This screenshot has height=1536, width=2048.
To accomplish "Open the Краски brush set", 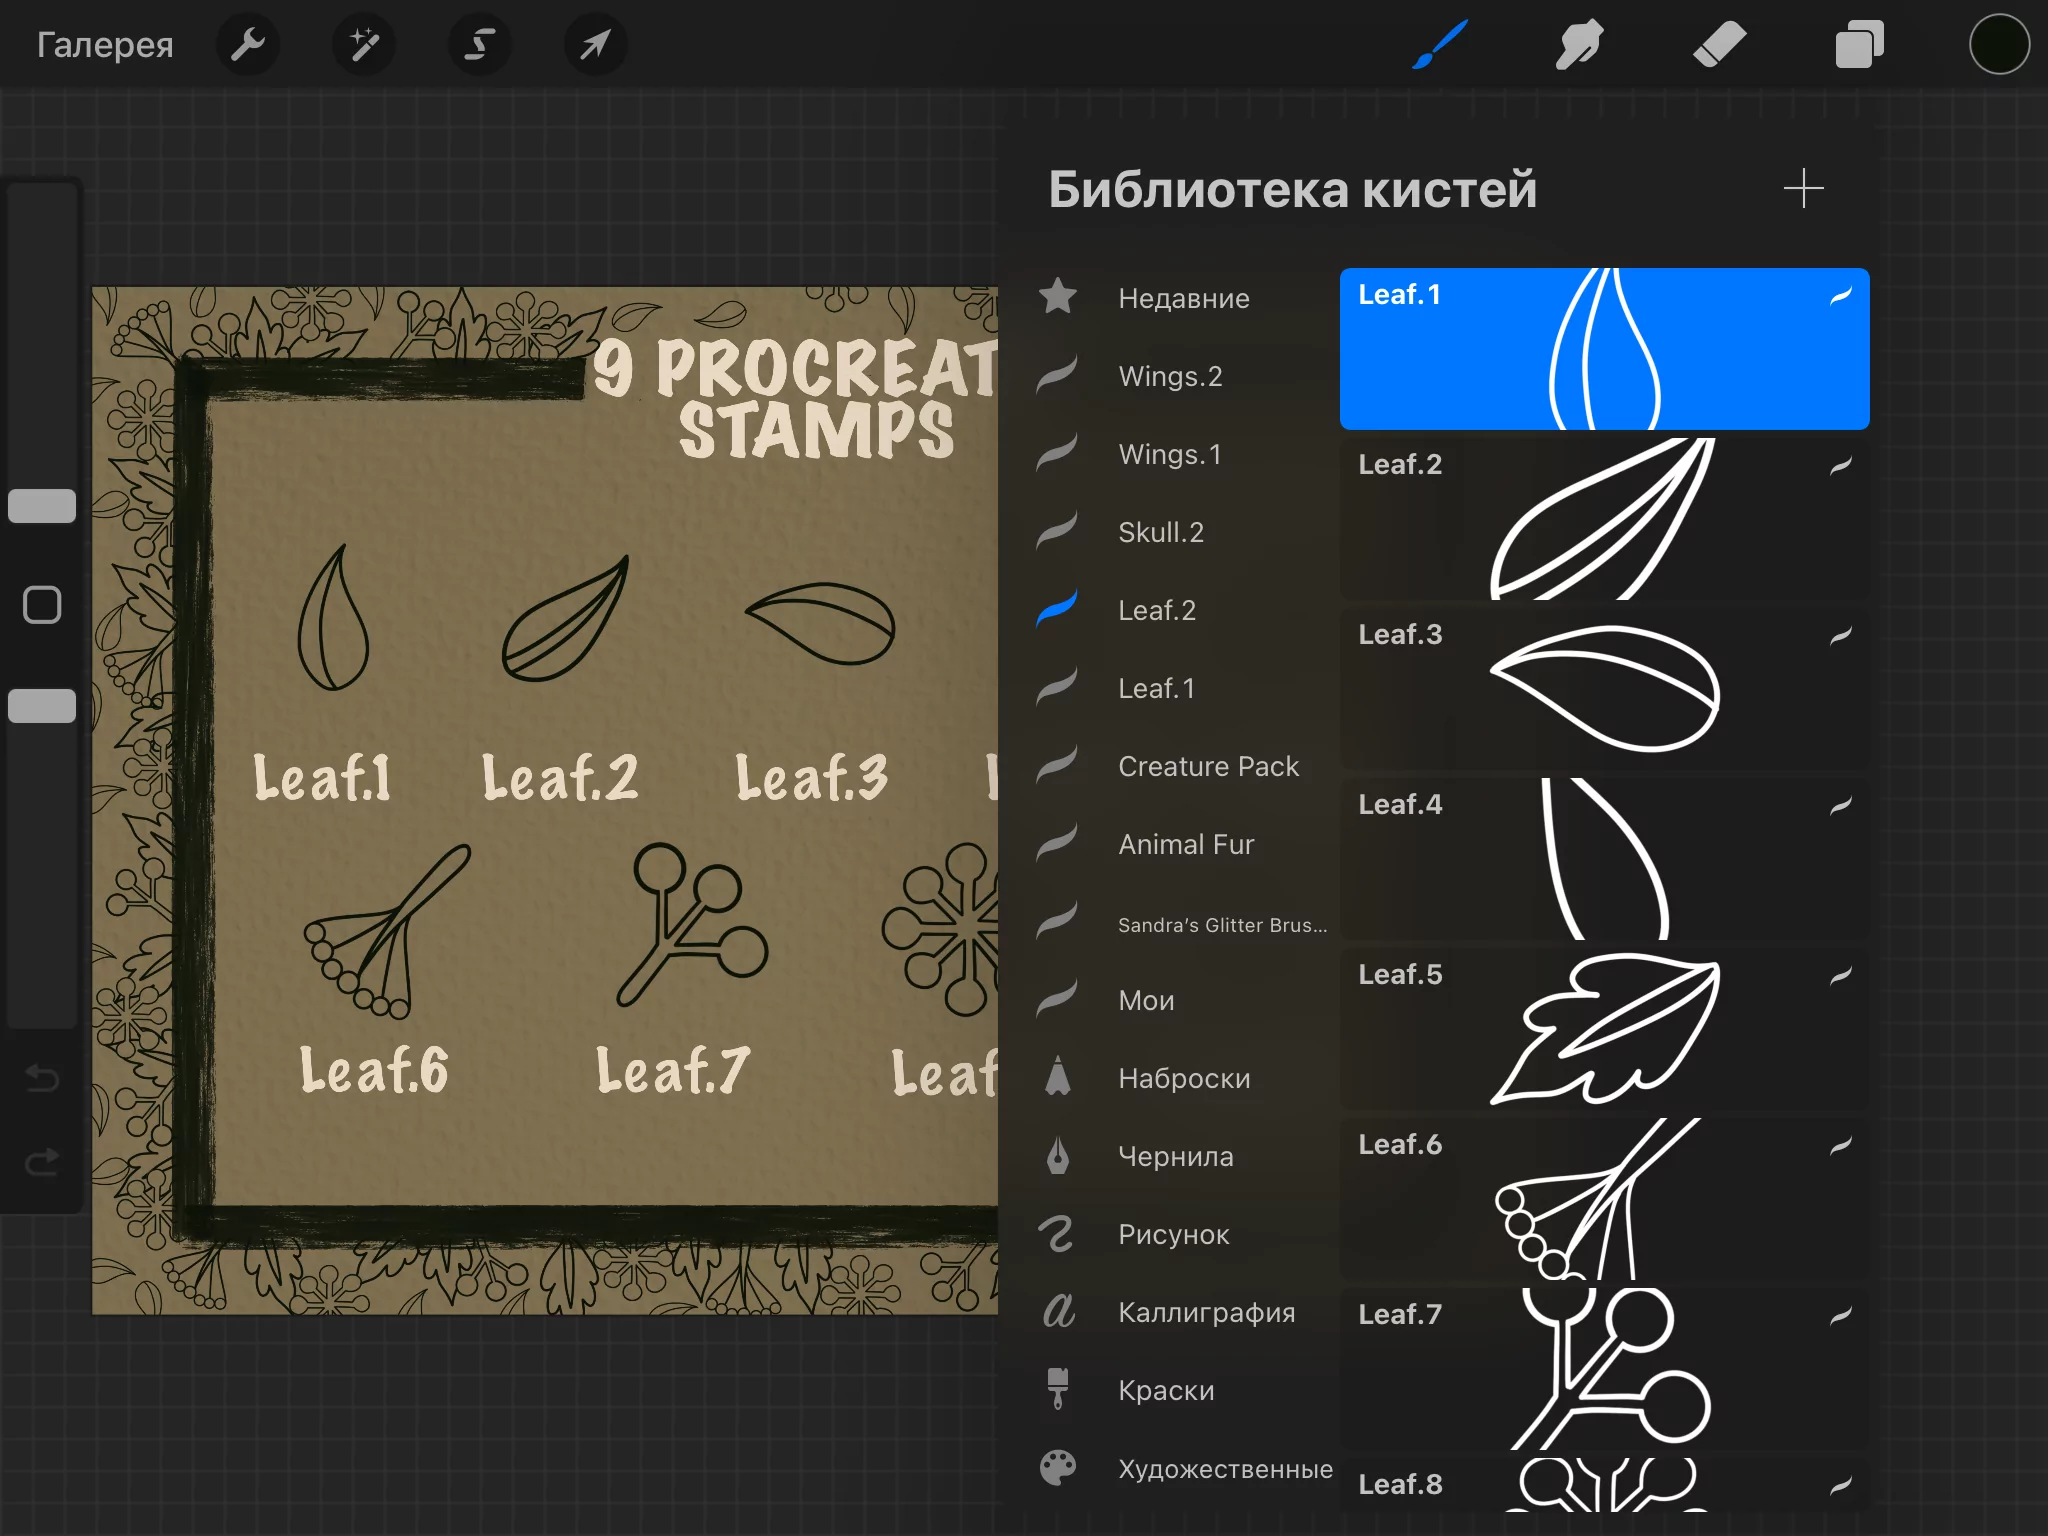I will (x=1184, y=1390).
